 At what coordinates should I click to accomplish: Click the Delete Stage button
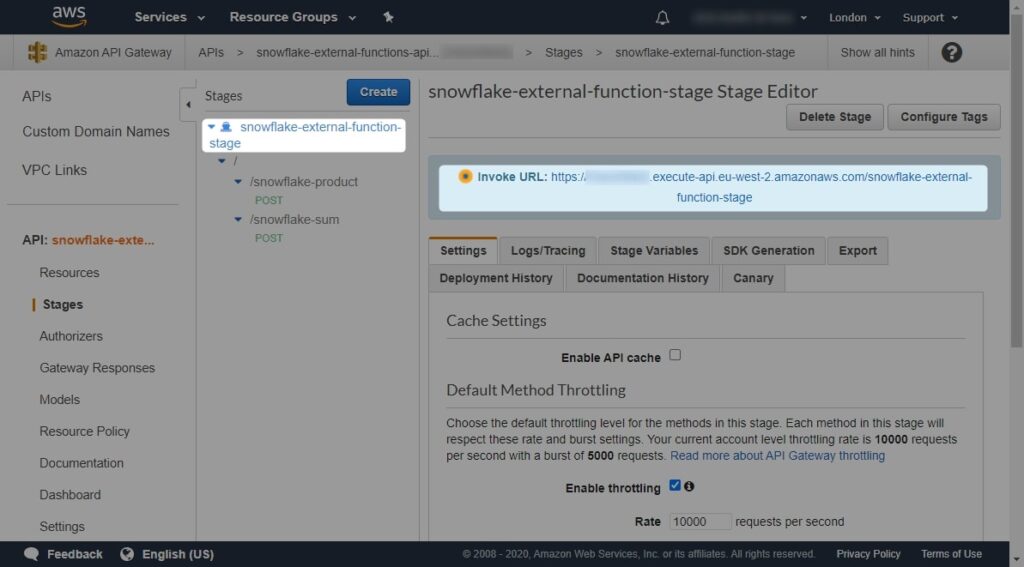click(x=835, y=117)
